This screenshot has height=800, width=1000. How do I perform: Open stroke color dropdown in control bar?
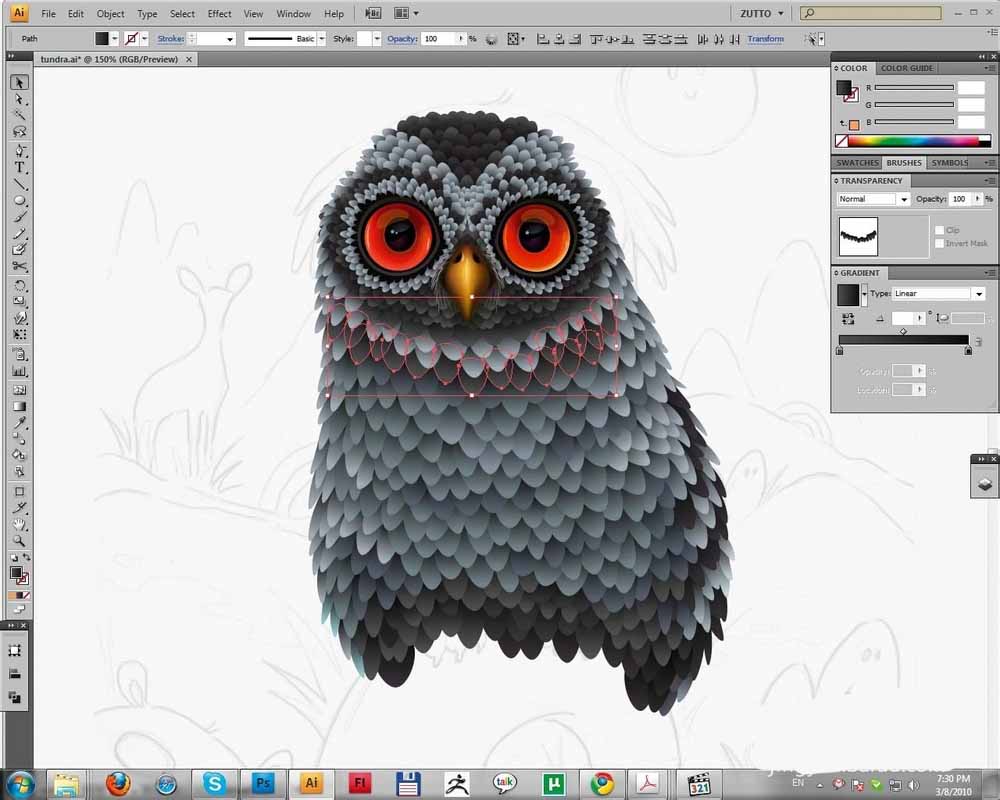(145, 39)
